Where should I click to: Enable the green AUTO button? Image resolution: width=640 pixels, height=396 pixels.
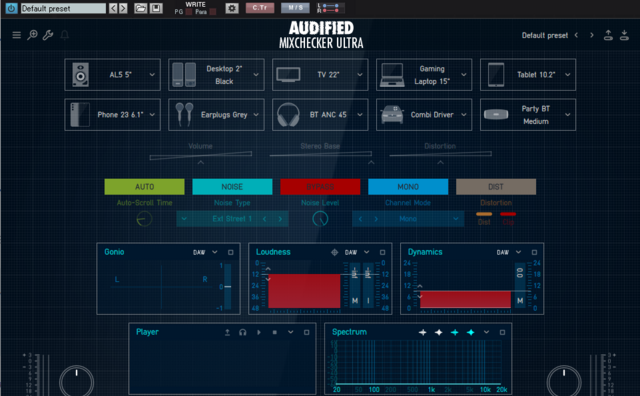[144, 187]
